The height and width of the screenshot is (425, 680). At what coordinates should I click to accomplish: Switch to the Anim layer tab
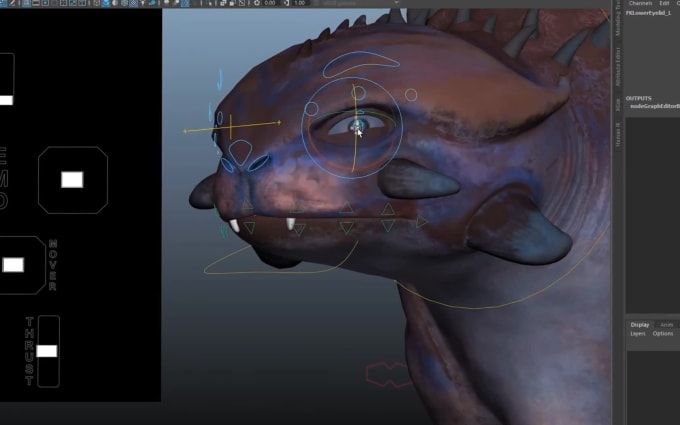667,325
